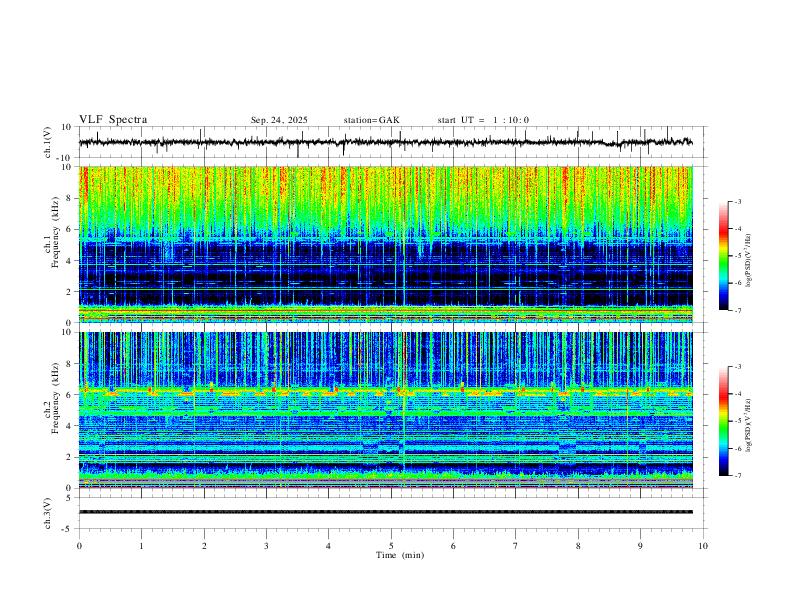Click the ch.3 voltage trace panel
The image size is (792, 612).
point(392,513)
